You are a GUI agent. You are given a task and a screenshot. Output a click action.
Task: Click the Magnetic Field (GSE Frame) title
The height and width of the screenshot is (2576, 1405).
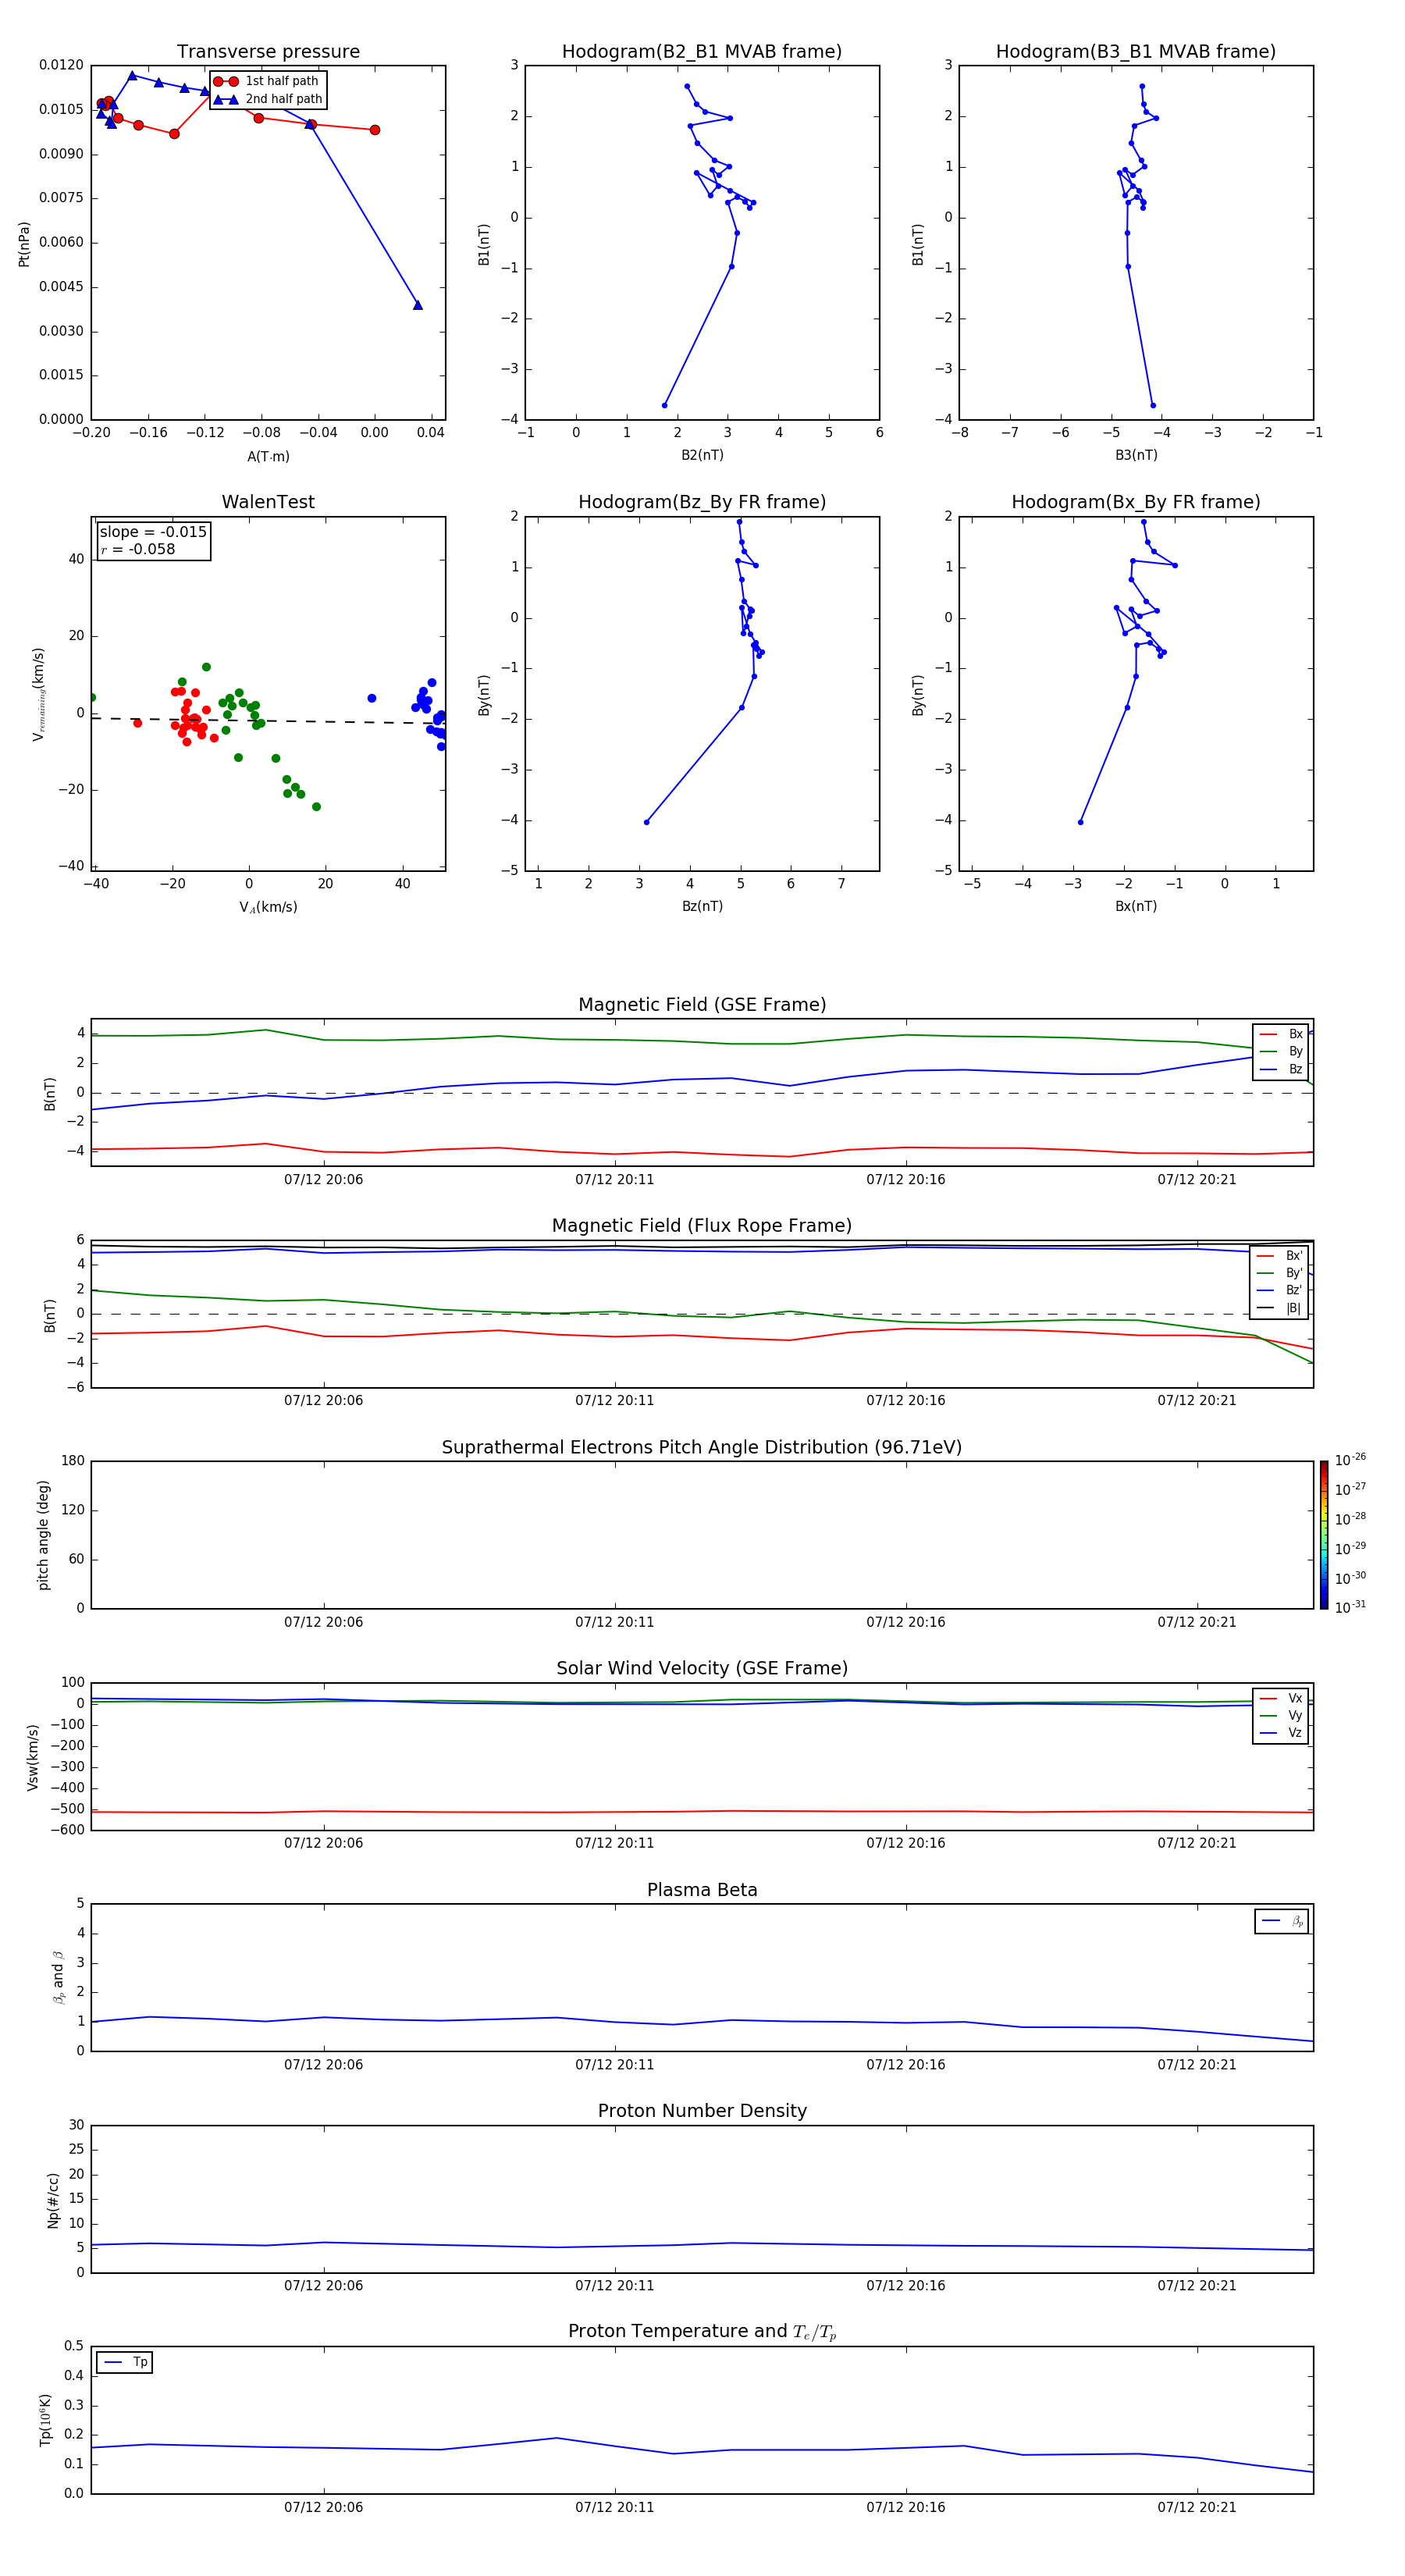tap(702, 1005)
